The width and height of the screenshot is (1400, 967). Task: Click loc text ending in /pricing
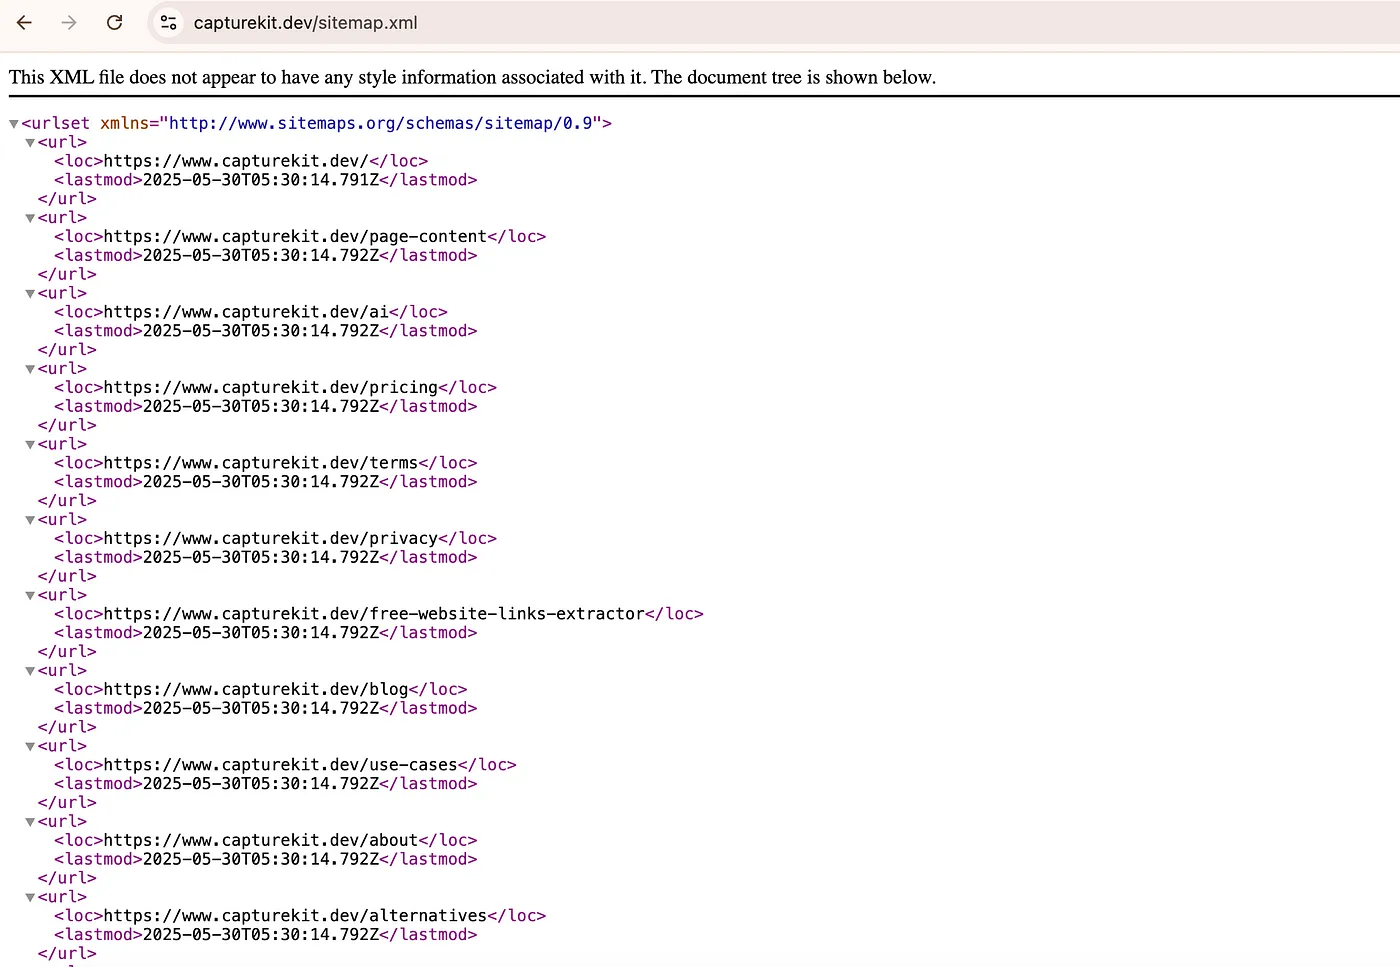click(x=271, y=388)
